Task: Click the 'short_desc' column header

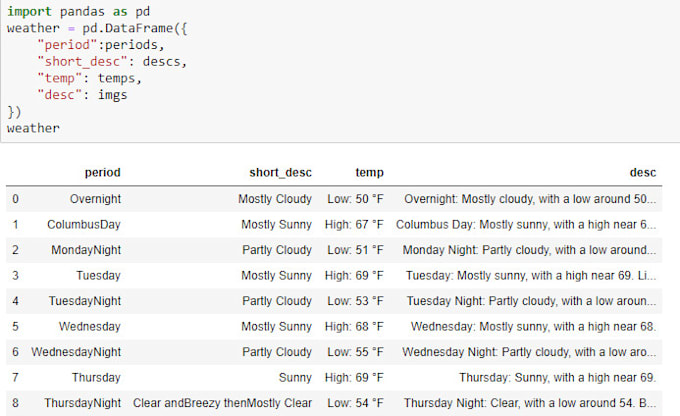Action: tap(280, 173)
